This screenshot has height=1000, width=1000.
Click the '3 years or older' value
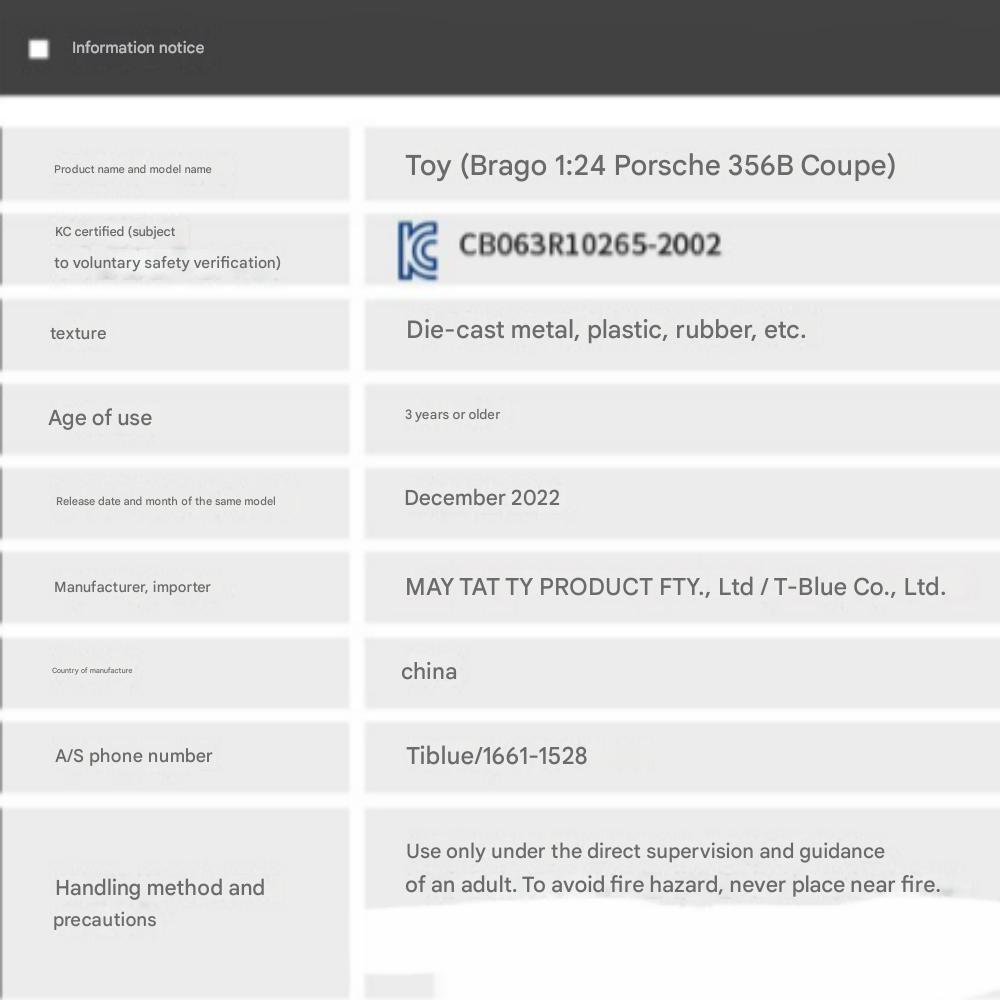[x=452, y=415]
